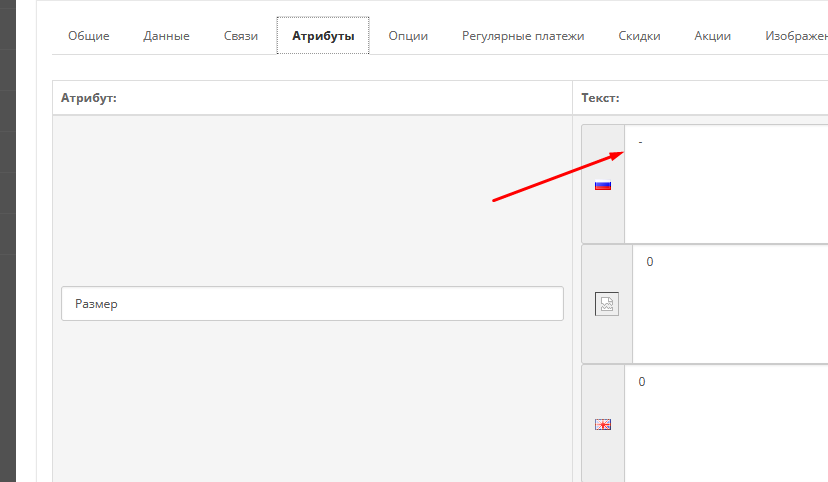This screenshot has width=828, height=482.
Task: Go to the Опции tab
Action: click(x=408, y=36)
